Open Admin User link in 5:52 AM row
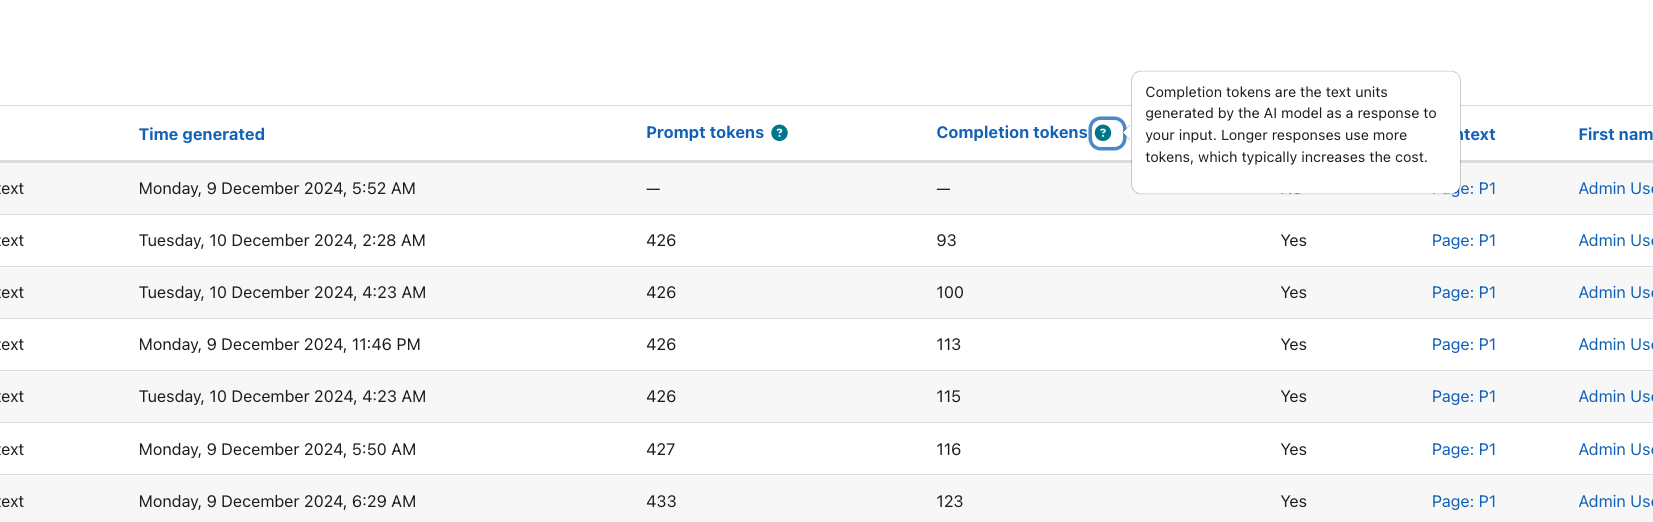 pos(1615,188)
